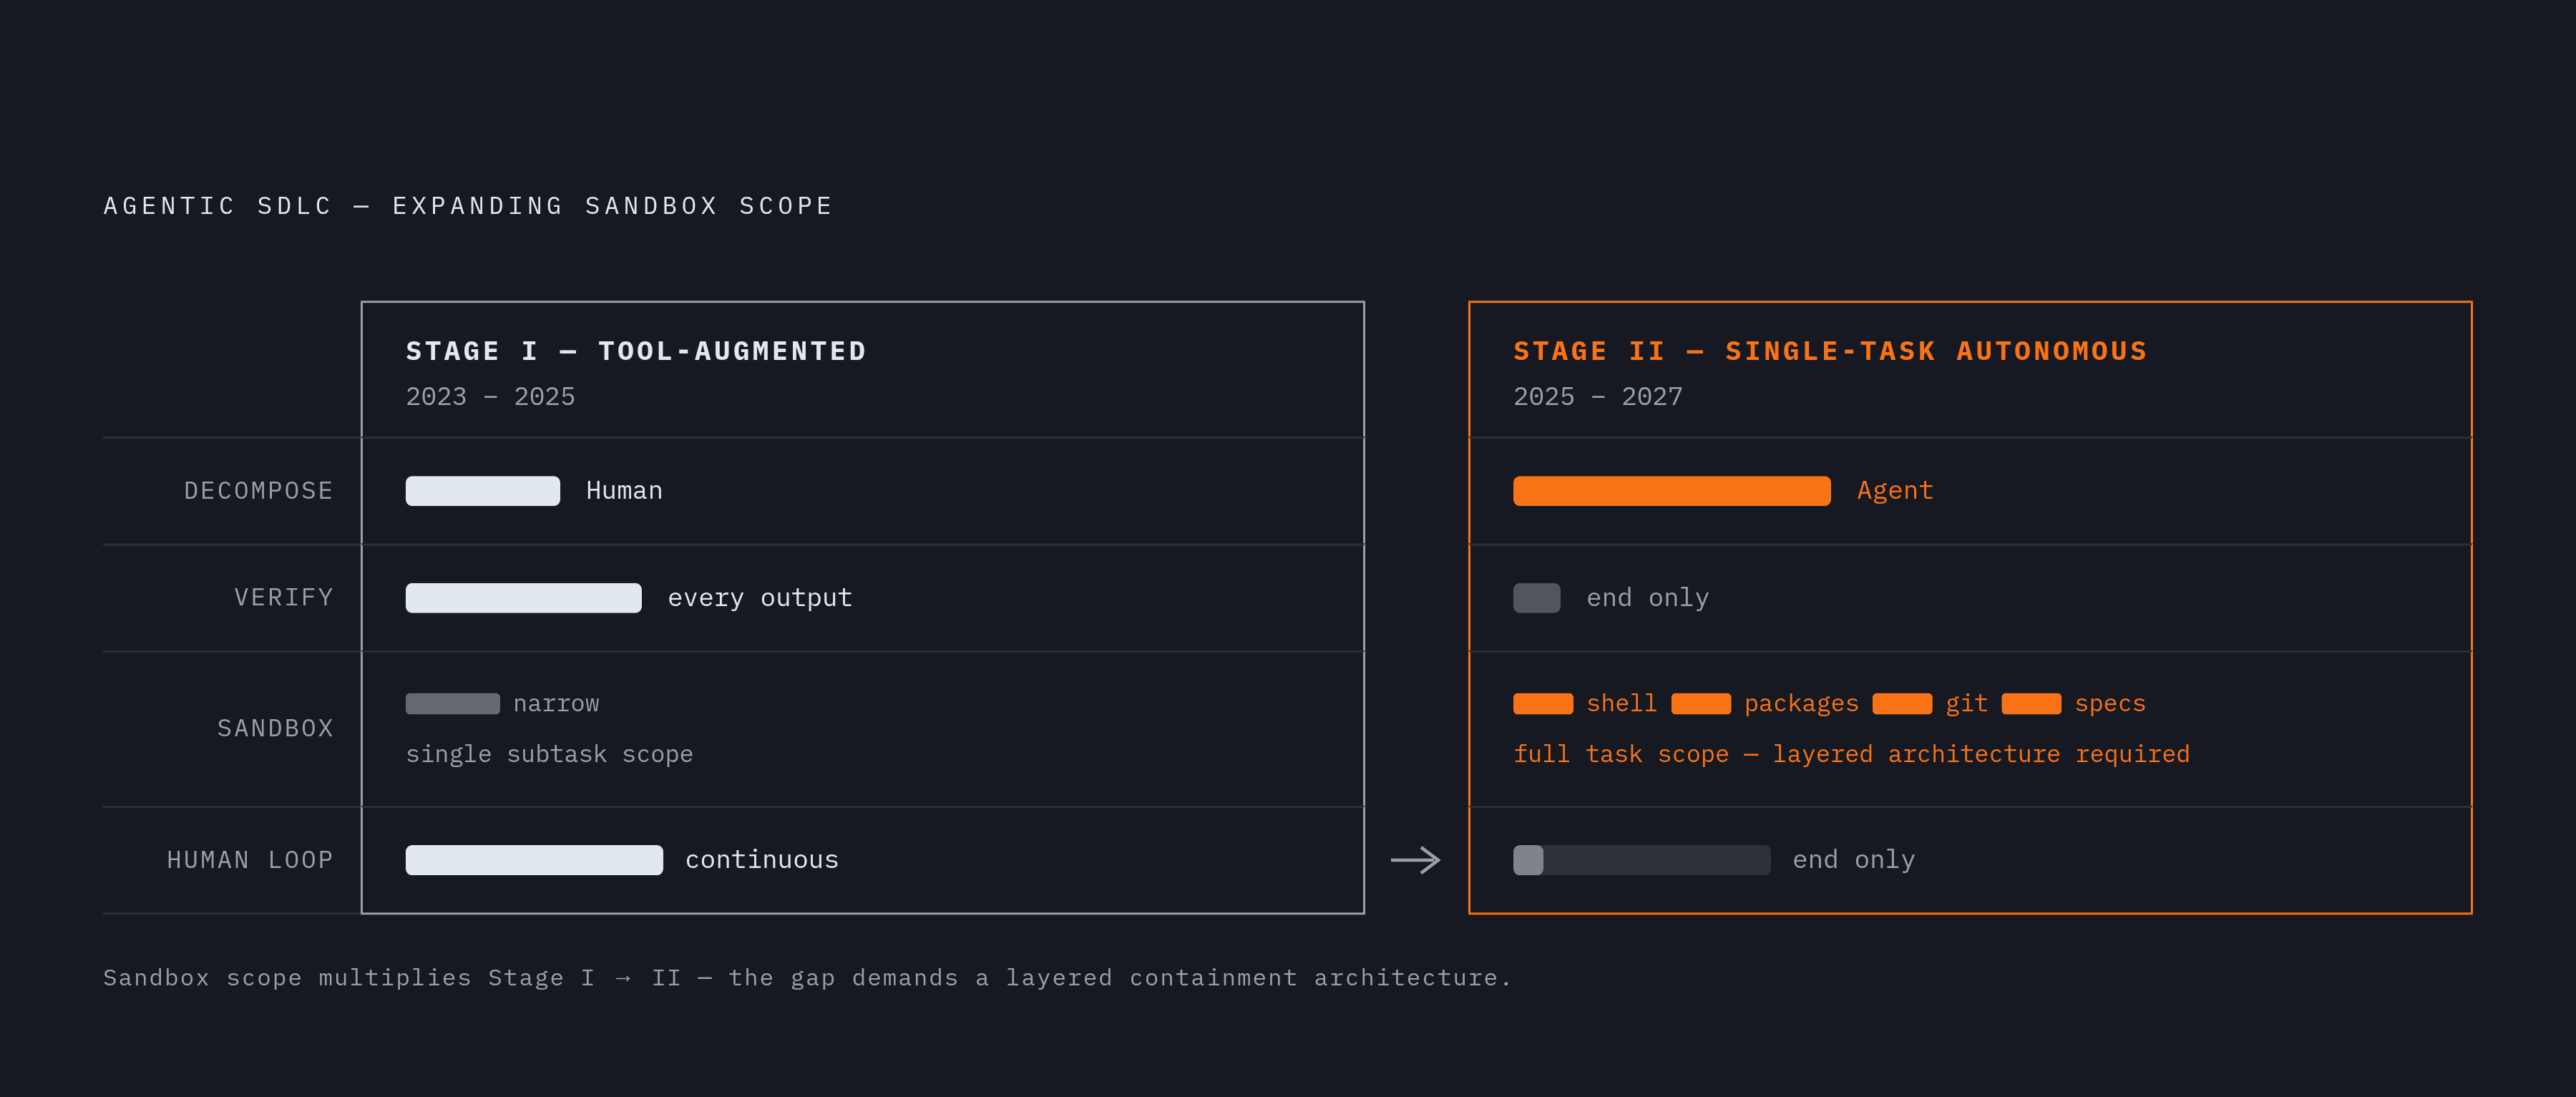This screenshot has height=1097, width=2576.
Task: Click the orange chip before 'shell'
Action: pyautogui.click(x=1543, y=704)
